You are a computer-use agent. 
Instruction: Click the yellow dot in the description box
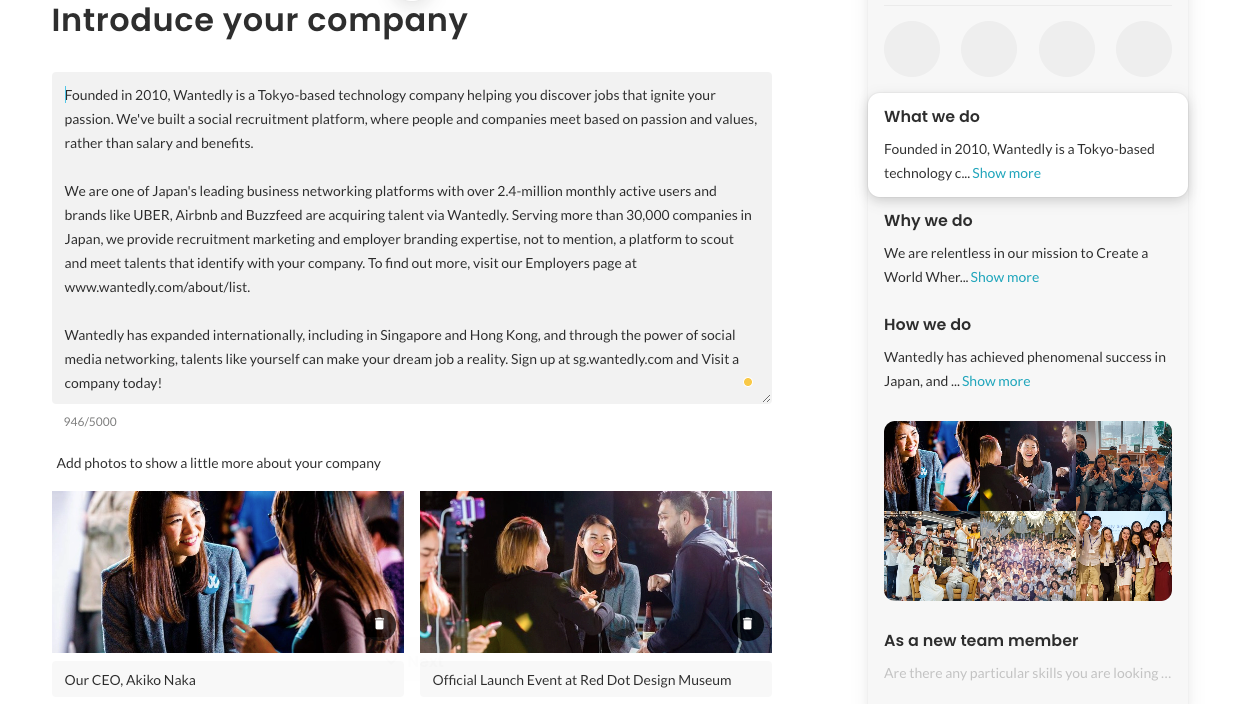(x=747, y=382)
